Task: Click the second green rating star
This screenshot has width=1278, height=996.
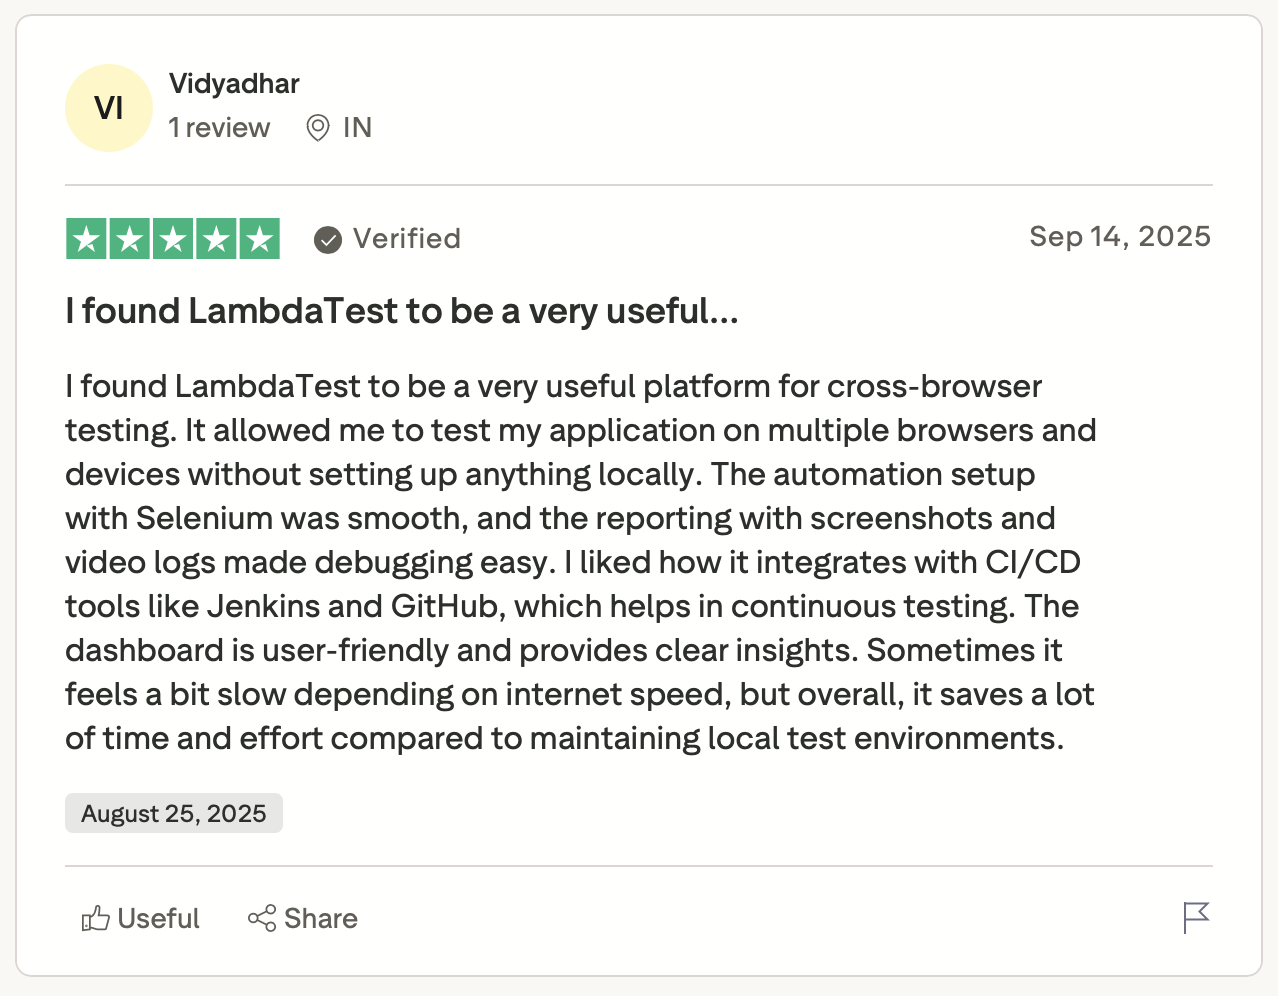Action: tap(130, 239)
